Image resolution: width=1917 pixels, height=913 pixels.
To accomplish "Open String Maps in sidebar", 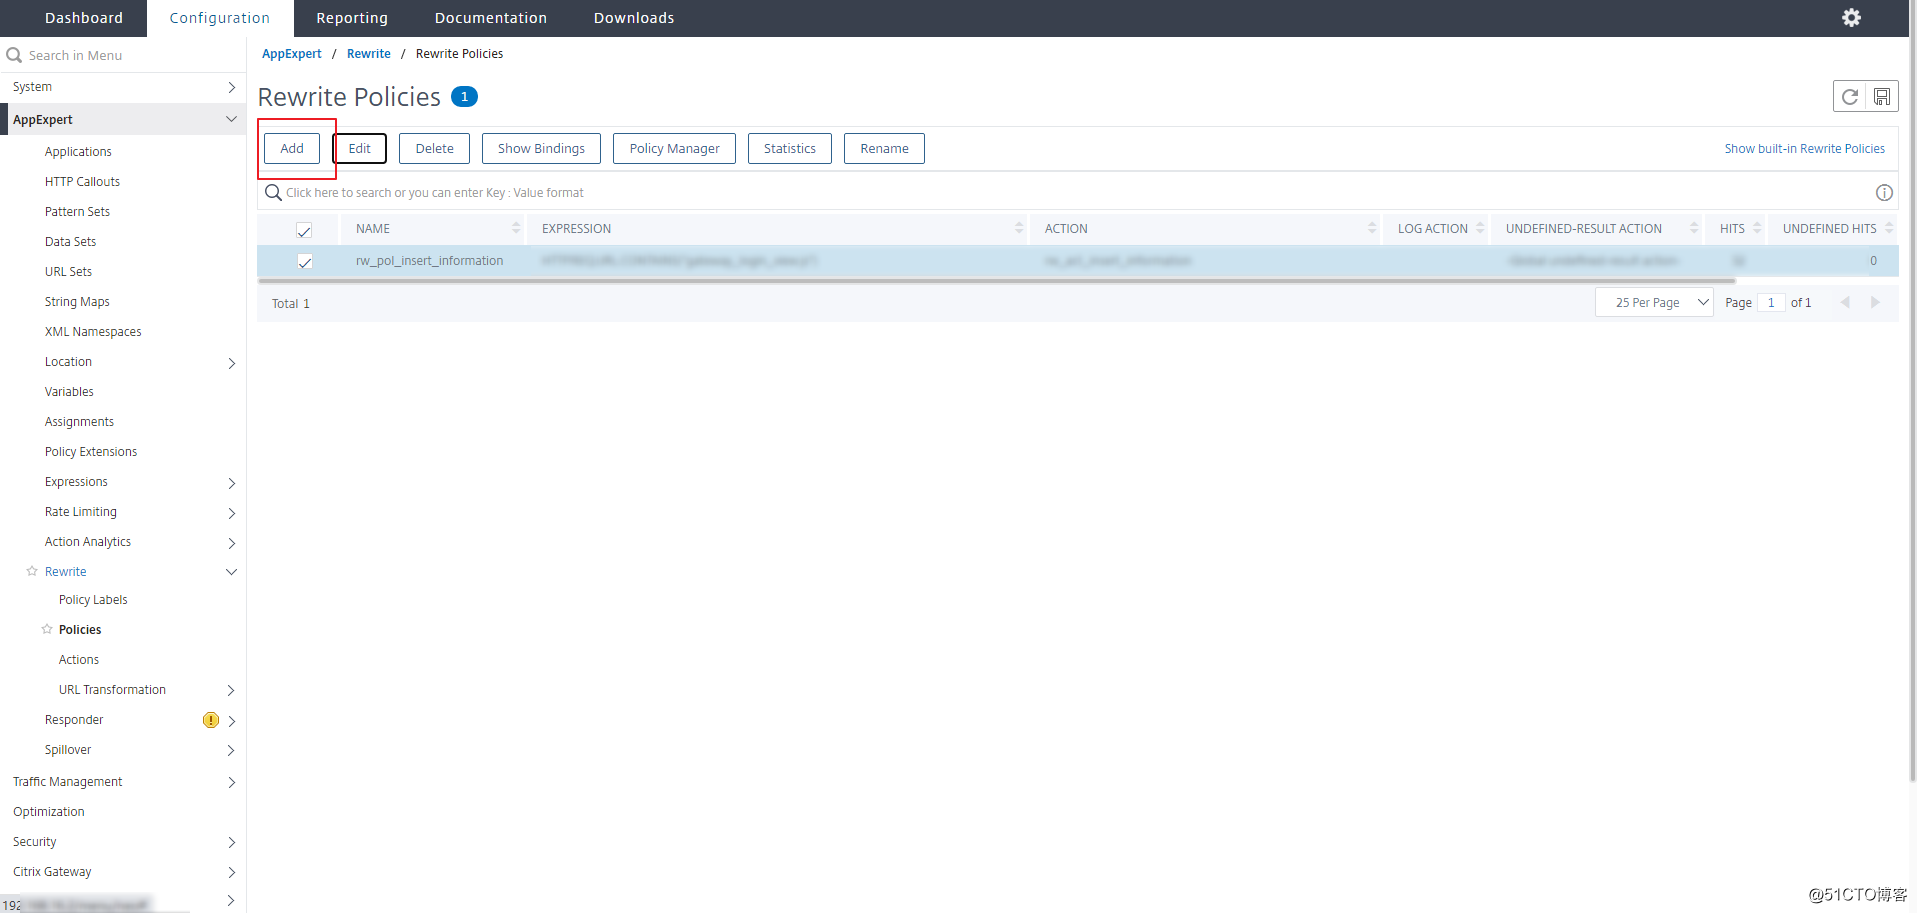I will pyautogui.click(x=77, y=302).
